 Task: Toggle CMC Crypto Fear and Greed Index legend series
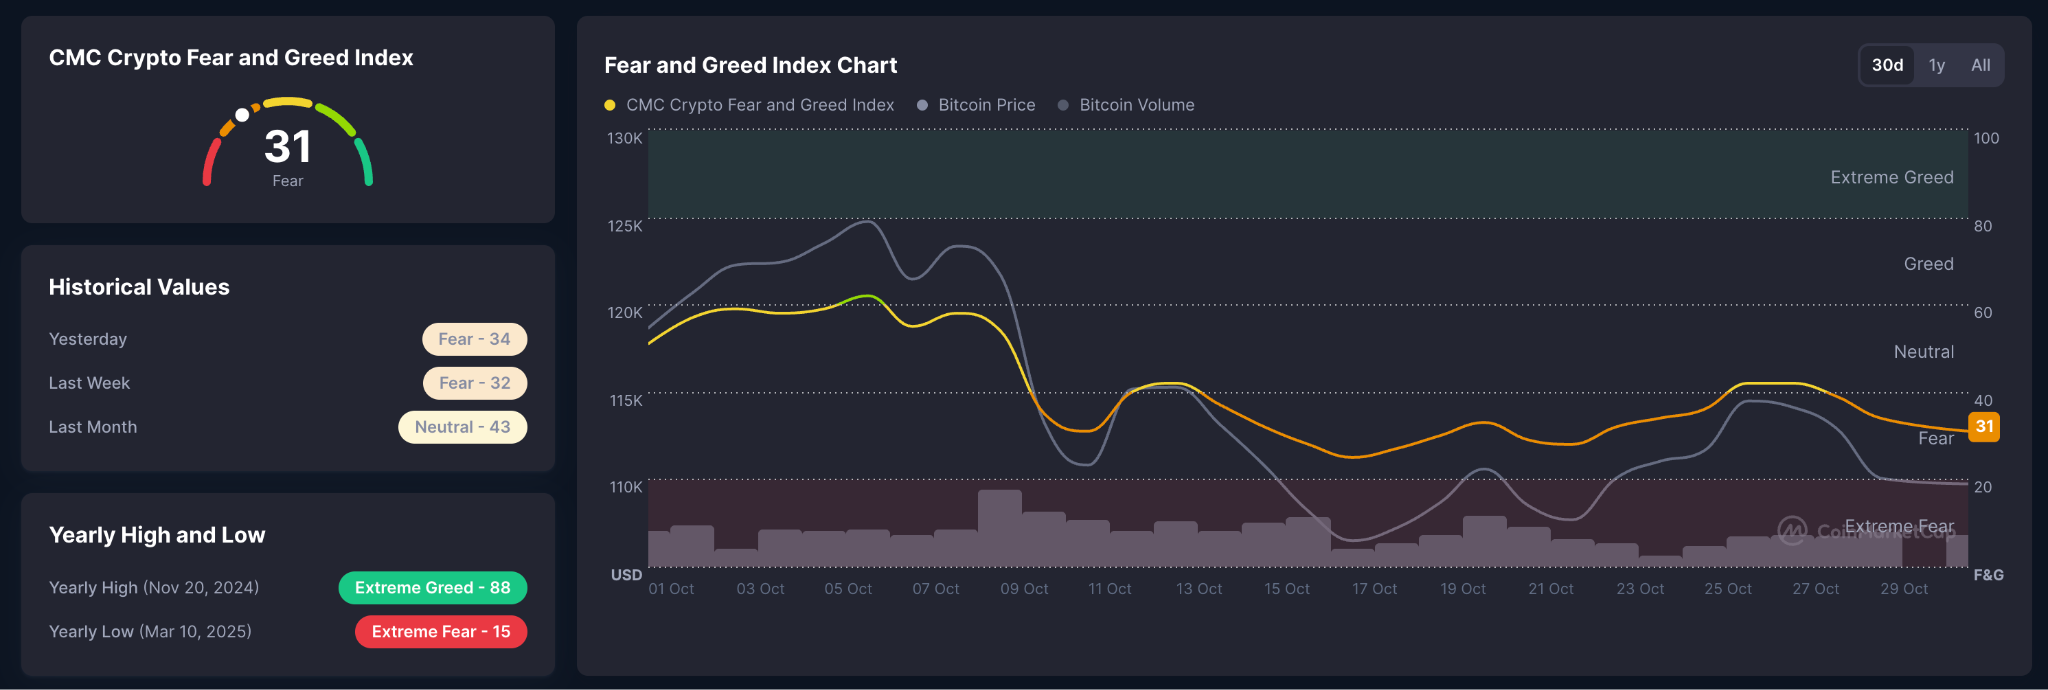(749, 105)
